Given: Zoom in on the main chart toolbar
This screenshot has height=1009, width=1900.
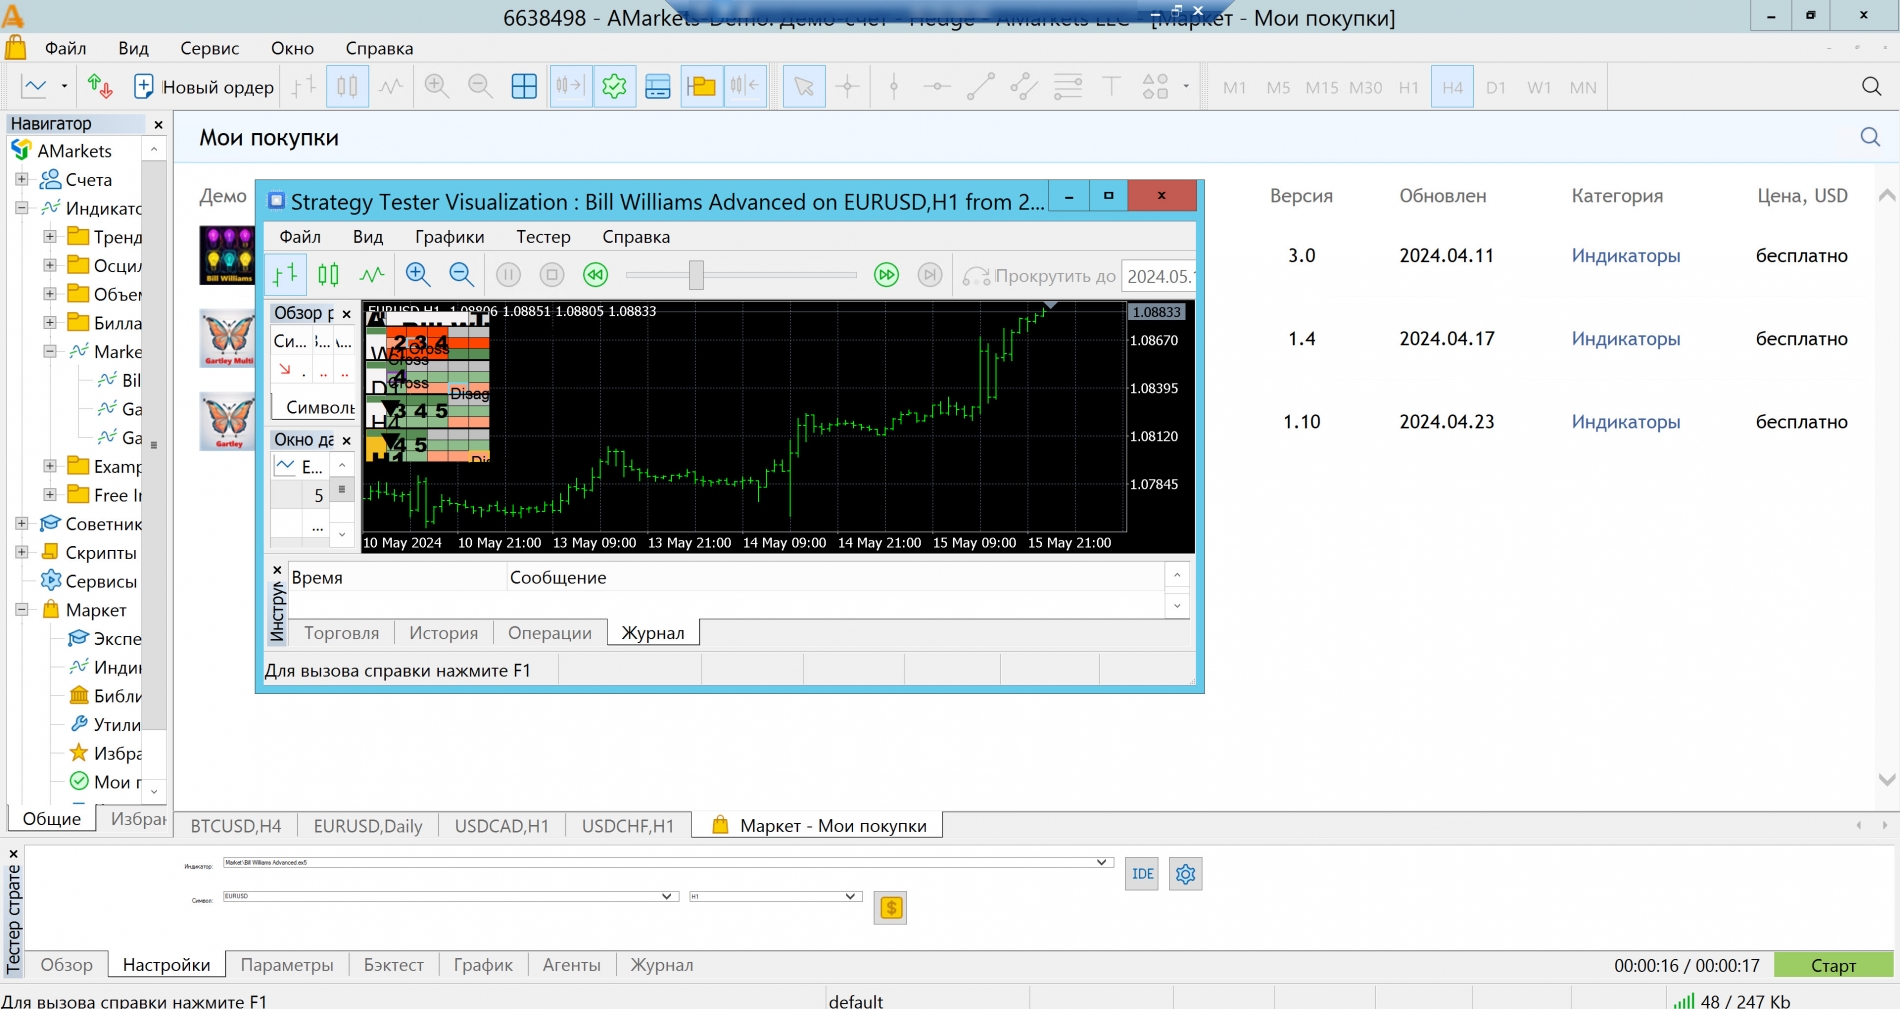Looking at the screenshot, I should (436, 87).
